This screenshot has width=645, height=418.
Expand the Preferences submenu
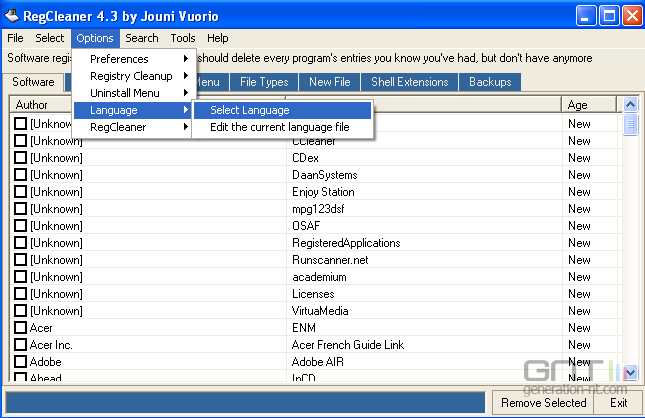[132, 59]
